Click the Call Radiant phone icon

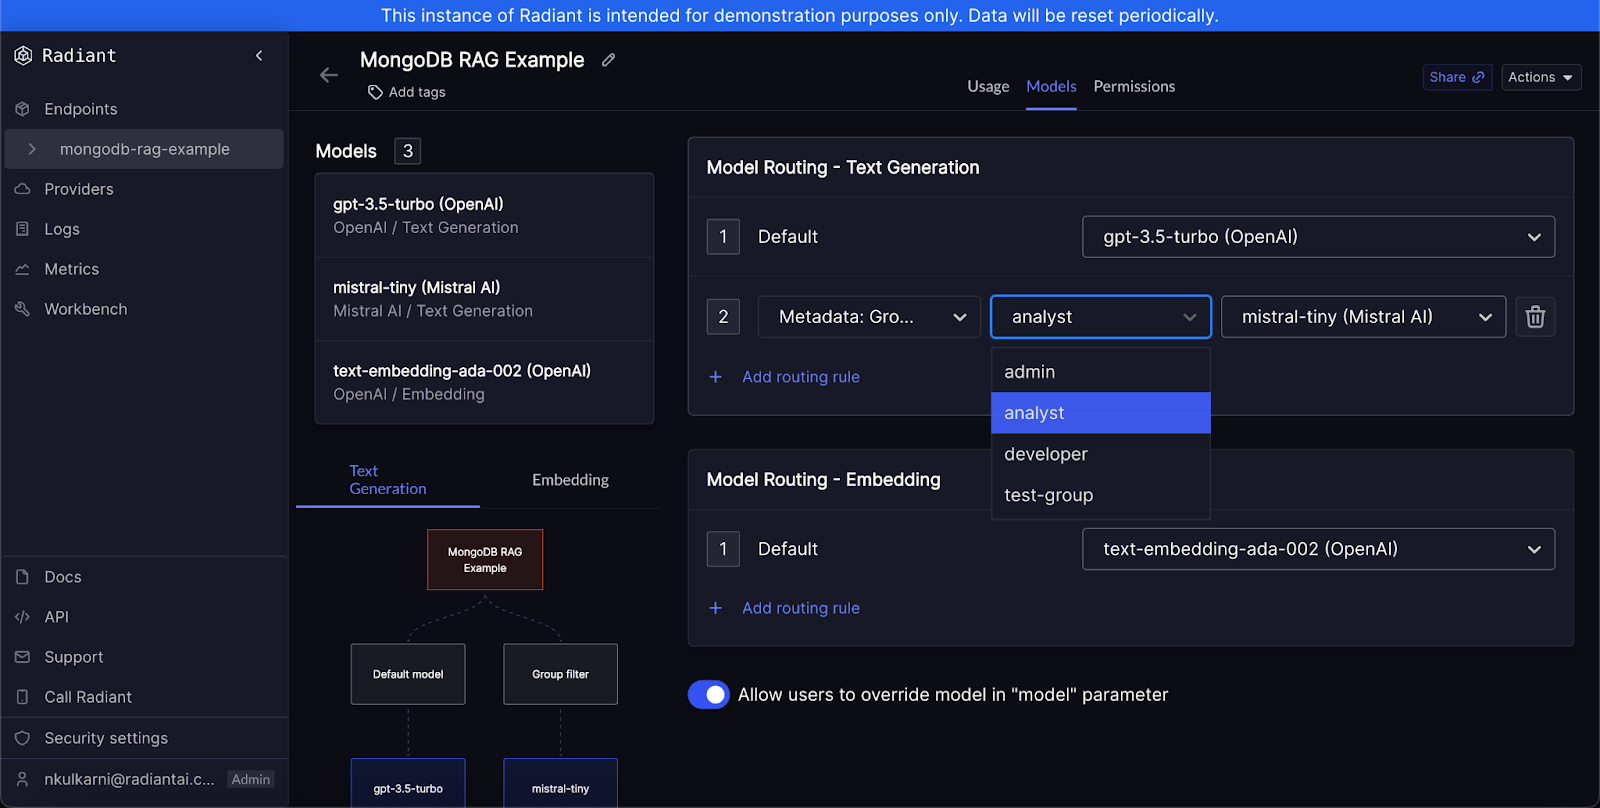point(23,697)
